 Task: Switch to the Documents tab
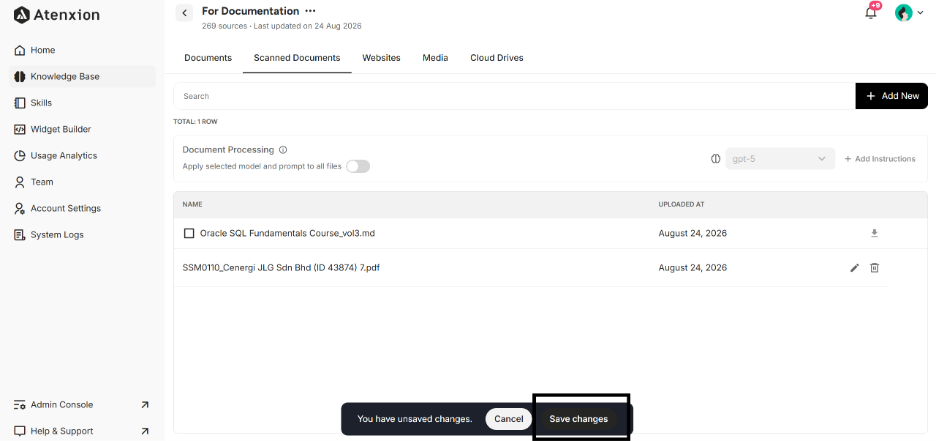tap(208, 58)
